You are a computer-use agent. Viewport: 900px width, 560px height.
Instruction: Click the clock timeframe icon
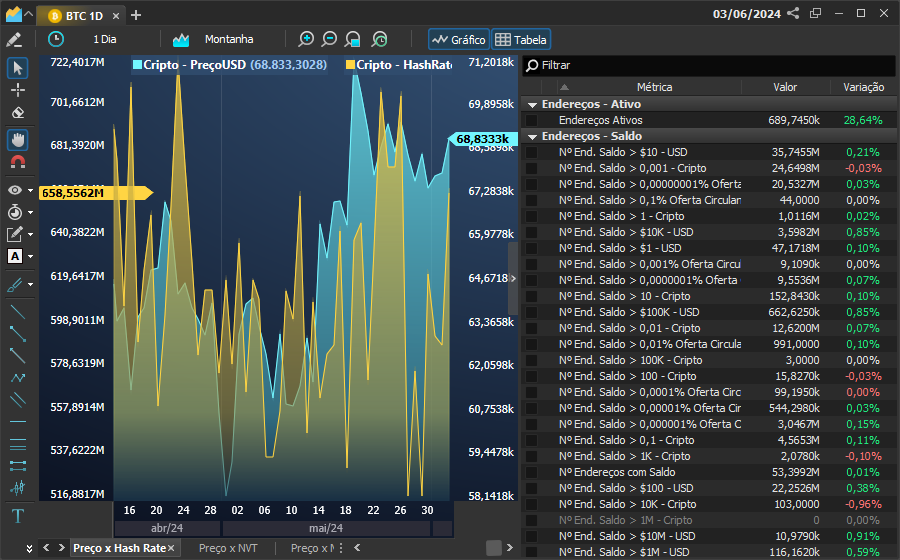pos(56,39)
